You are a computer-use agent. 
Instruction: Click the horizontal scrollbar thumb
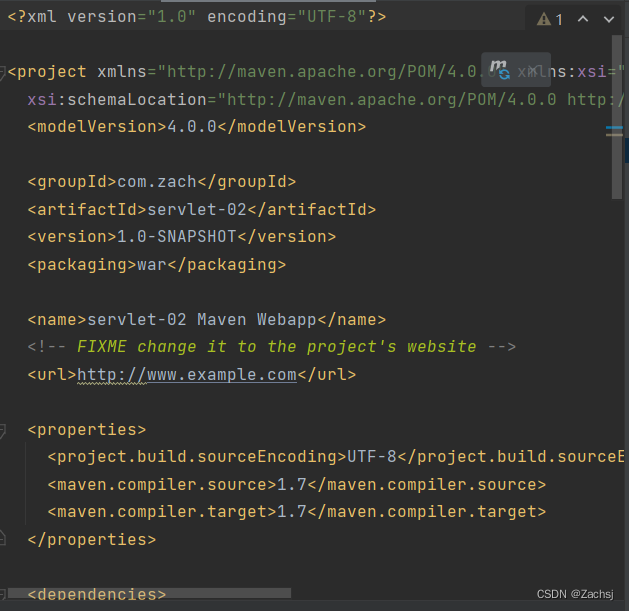149,593
